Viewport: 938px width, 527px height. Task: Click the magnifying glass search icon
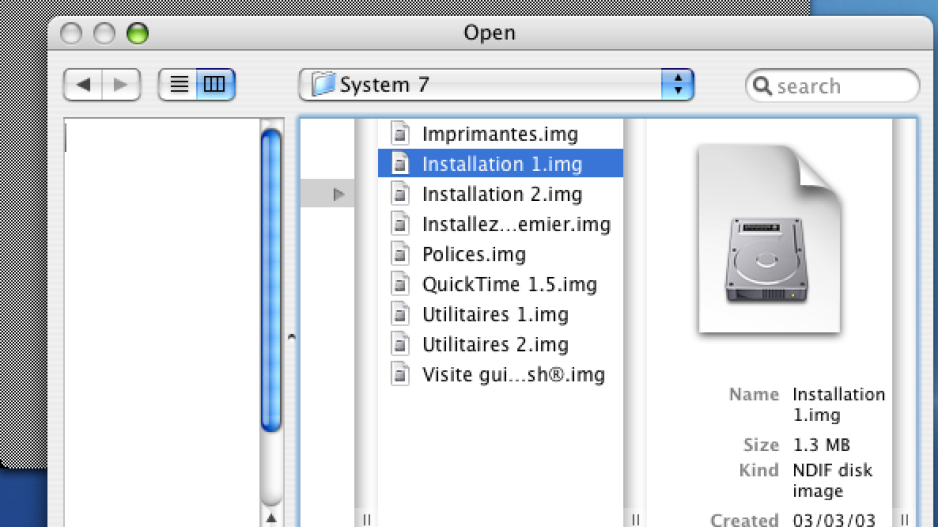[762, 86]
